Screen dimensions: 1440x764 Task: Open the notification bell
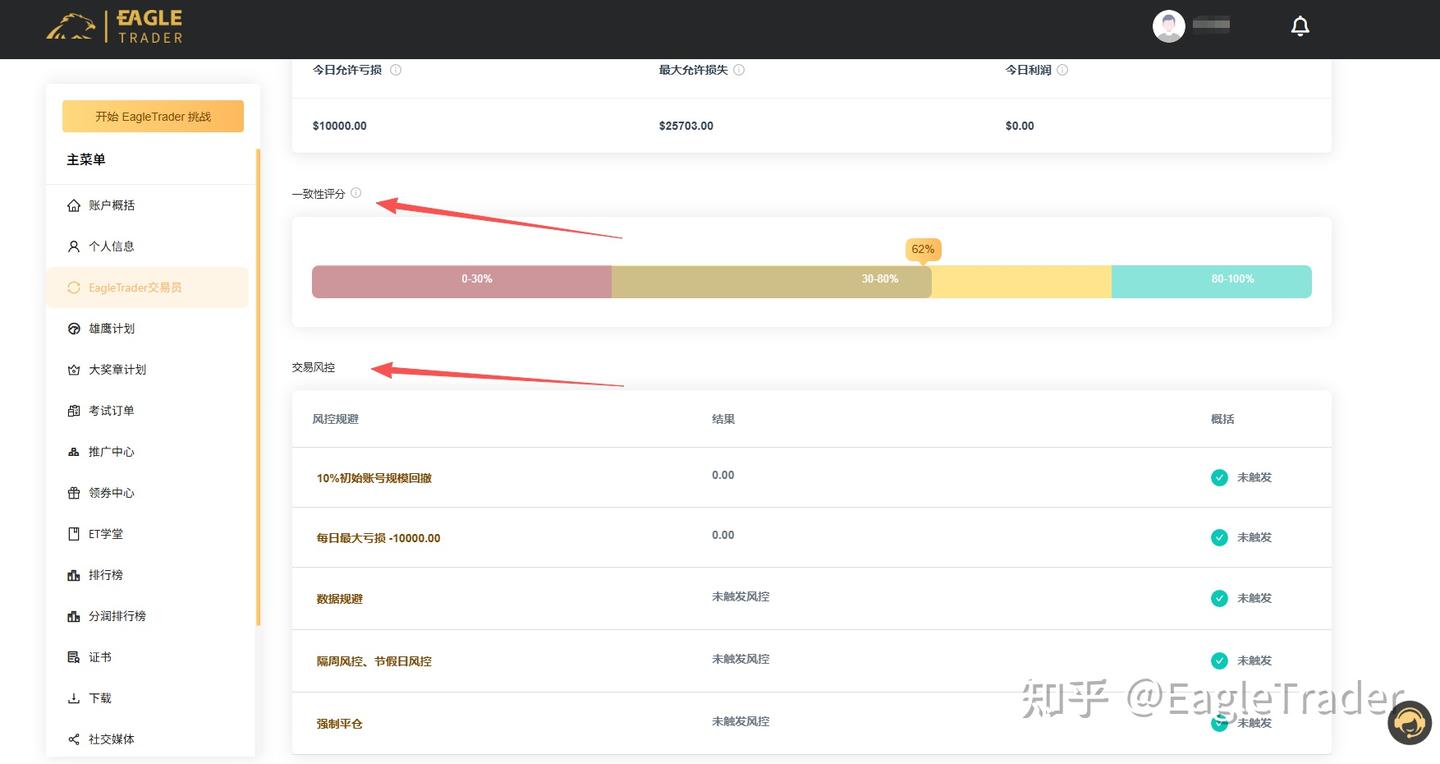click(1300, 25)
